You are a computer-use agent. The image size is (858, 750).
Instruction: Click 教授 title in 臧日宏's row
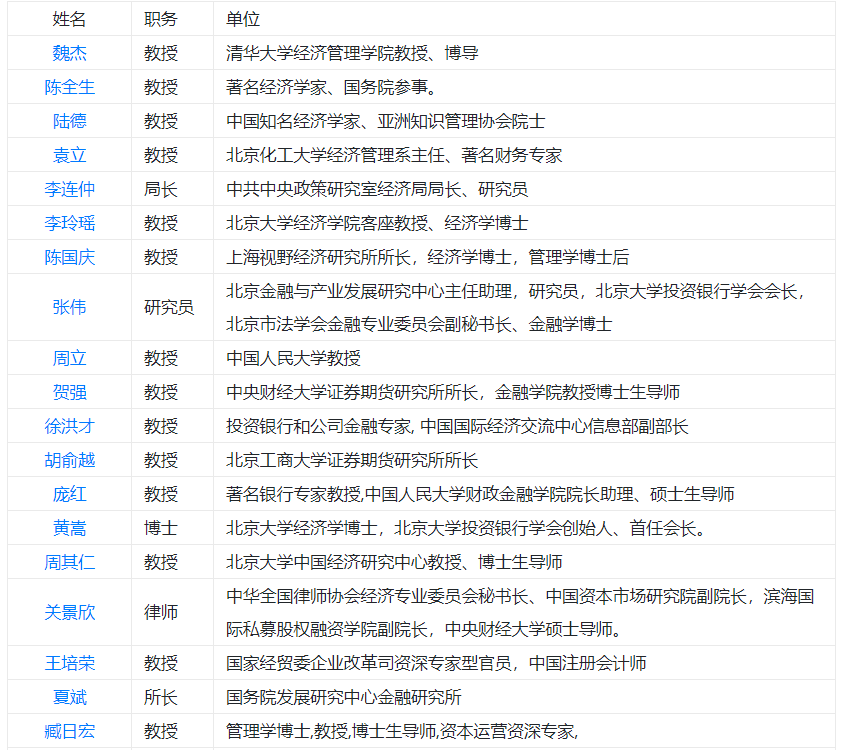click(x=161, y=731)
